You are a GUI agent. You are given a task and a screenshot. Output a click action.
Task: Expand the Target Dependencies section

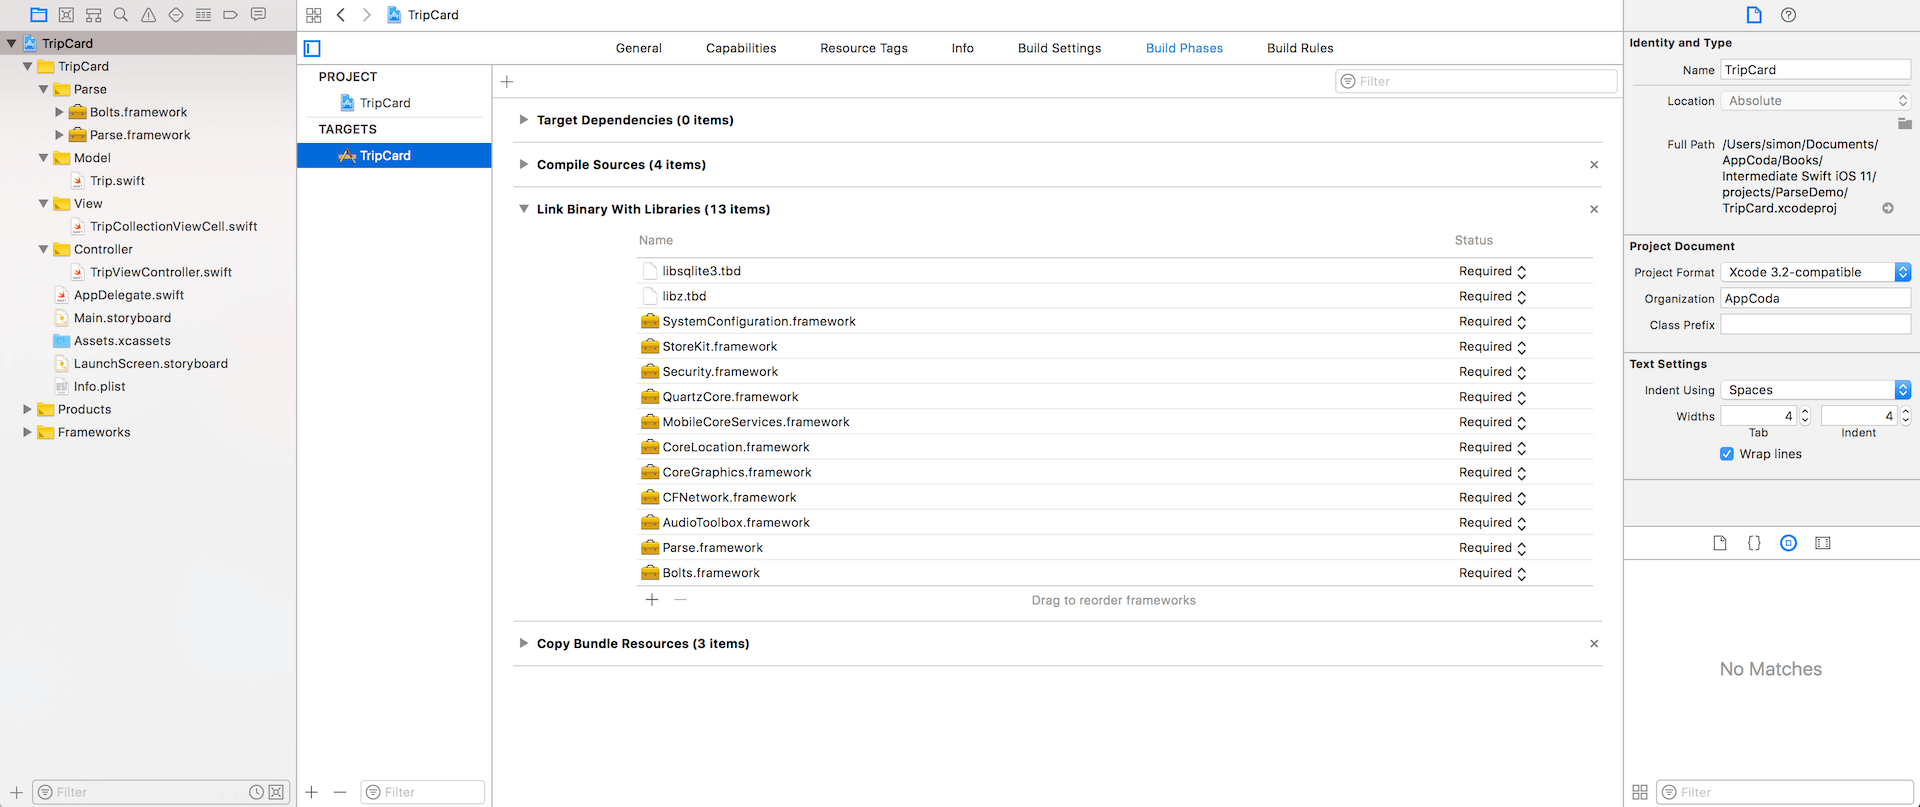523,120
